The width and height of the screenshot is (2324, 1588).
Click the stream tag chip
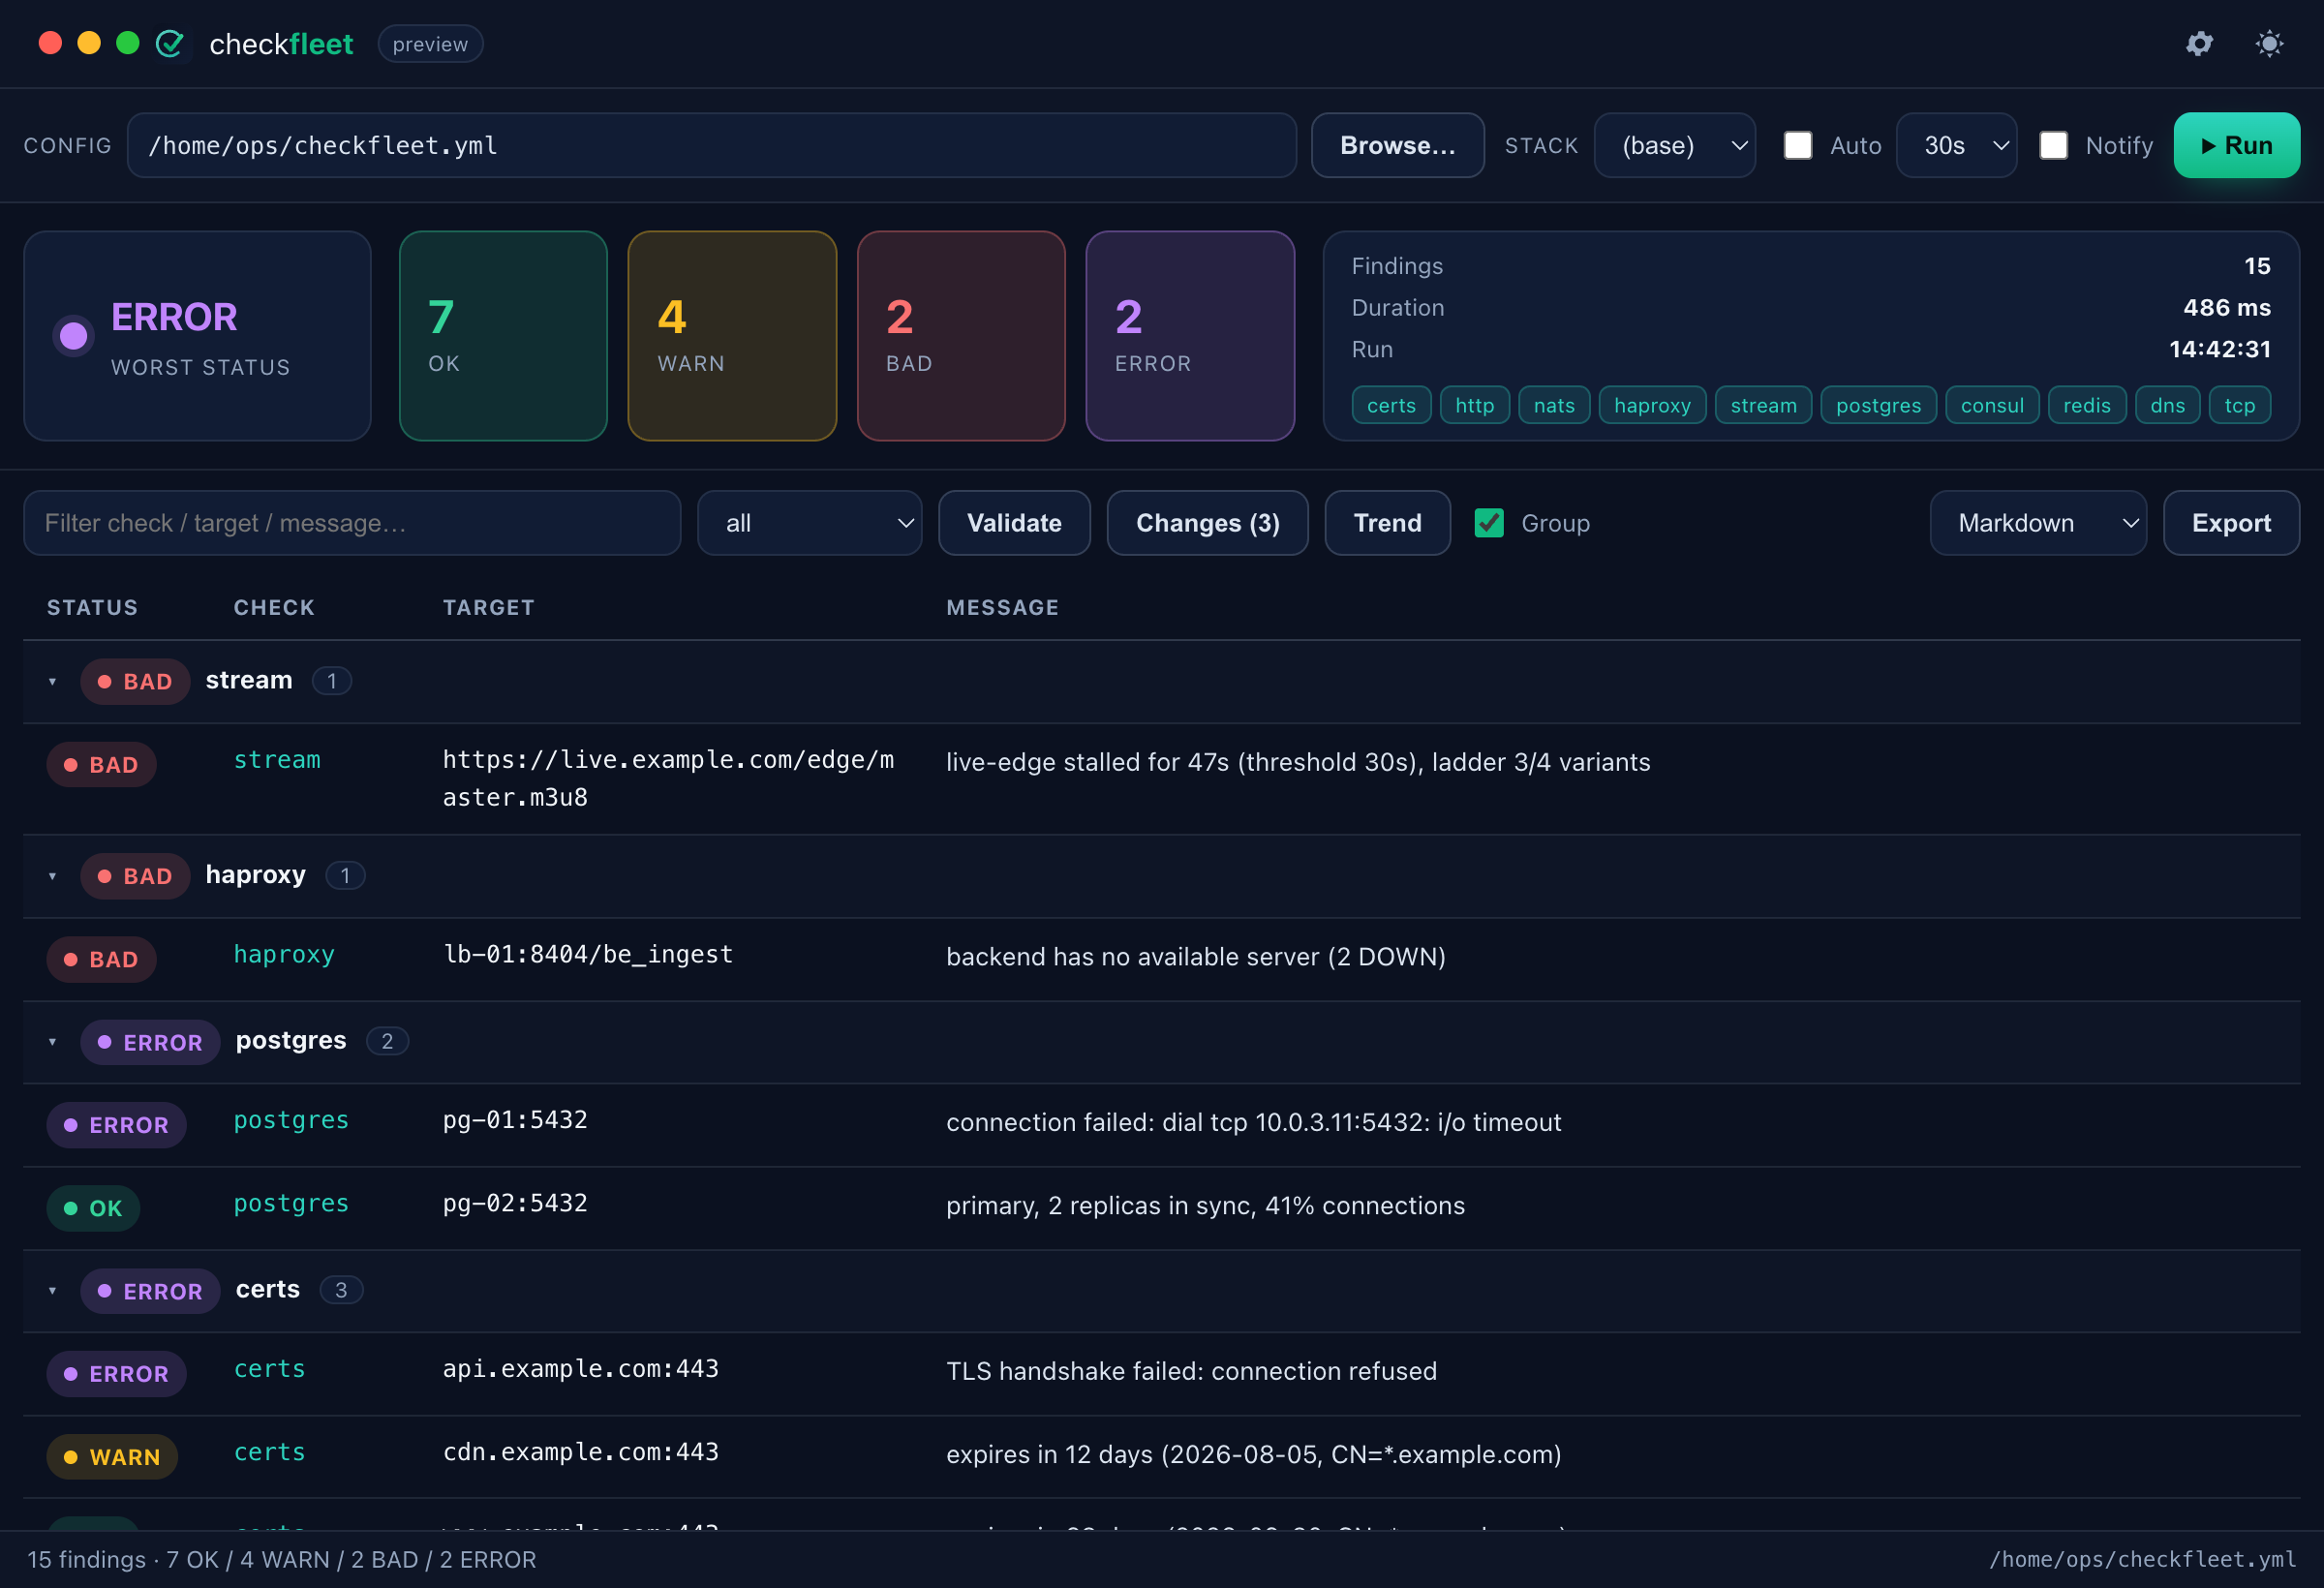coord(1763,405)
